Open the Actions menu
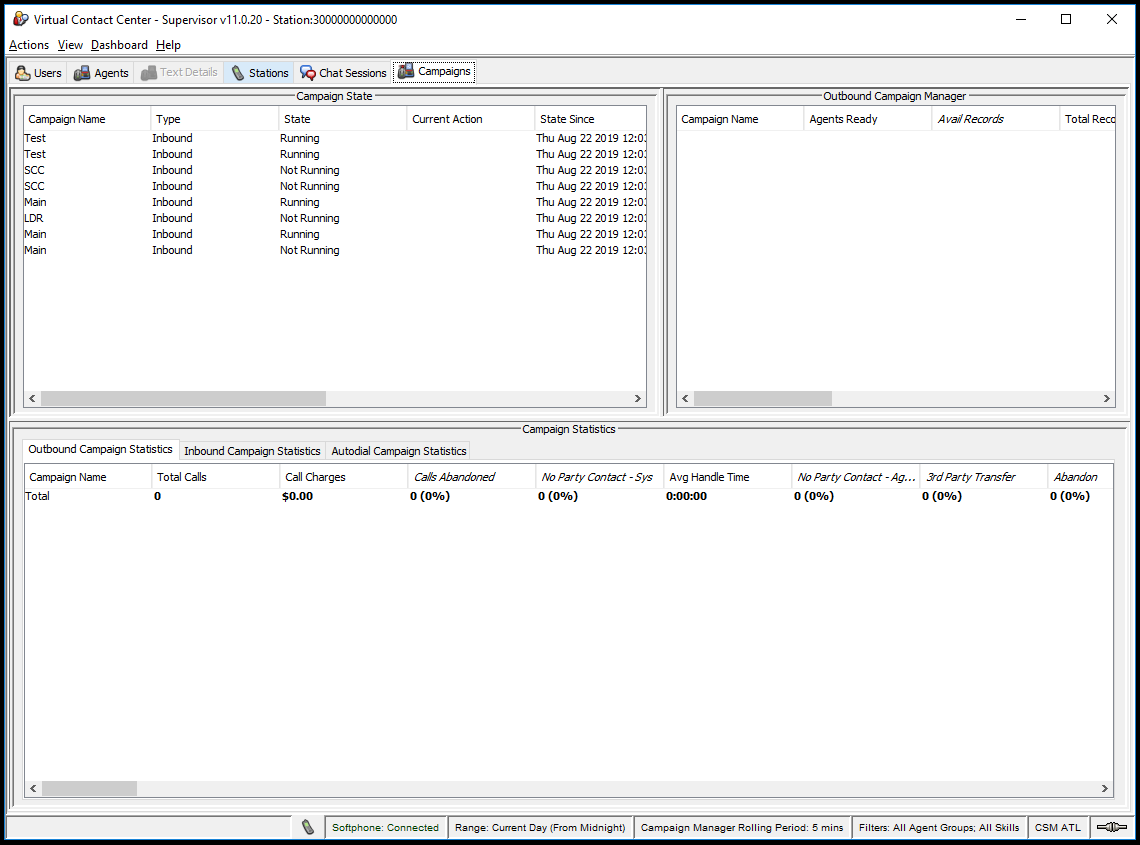1140x845 pixels. tap(29, 45)
